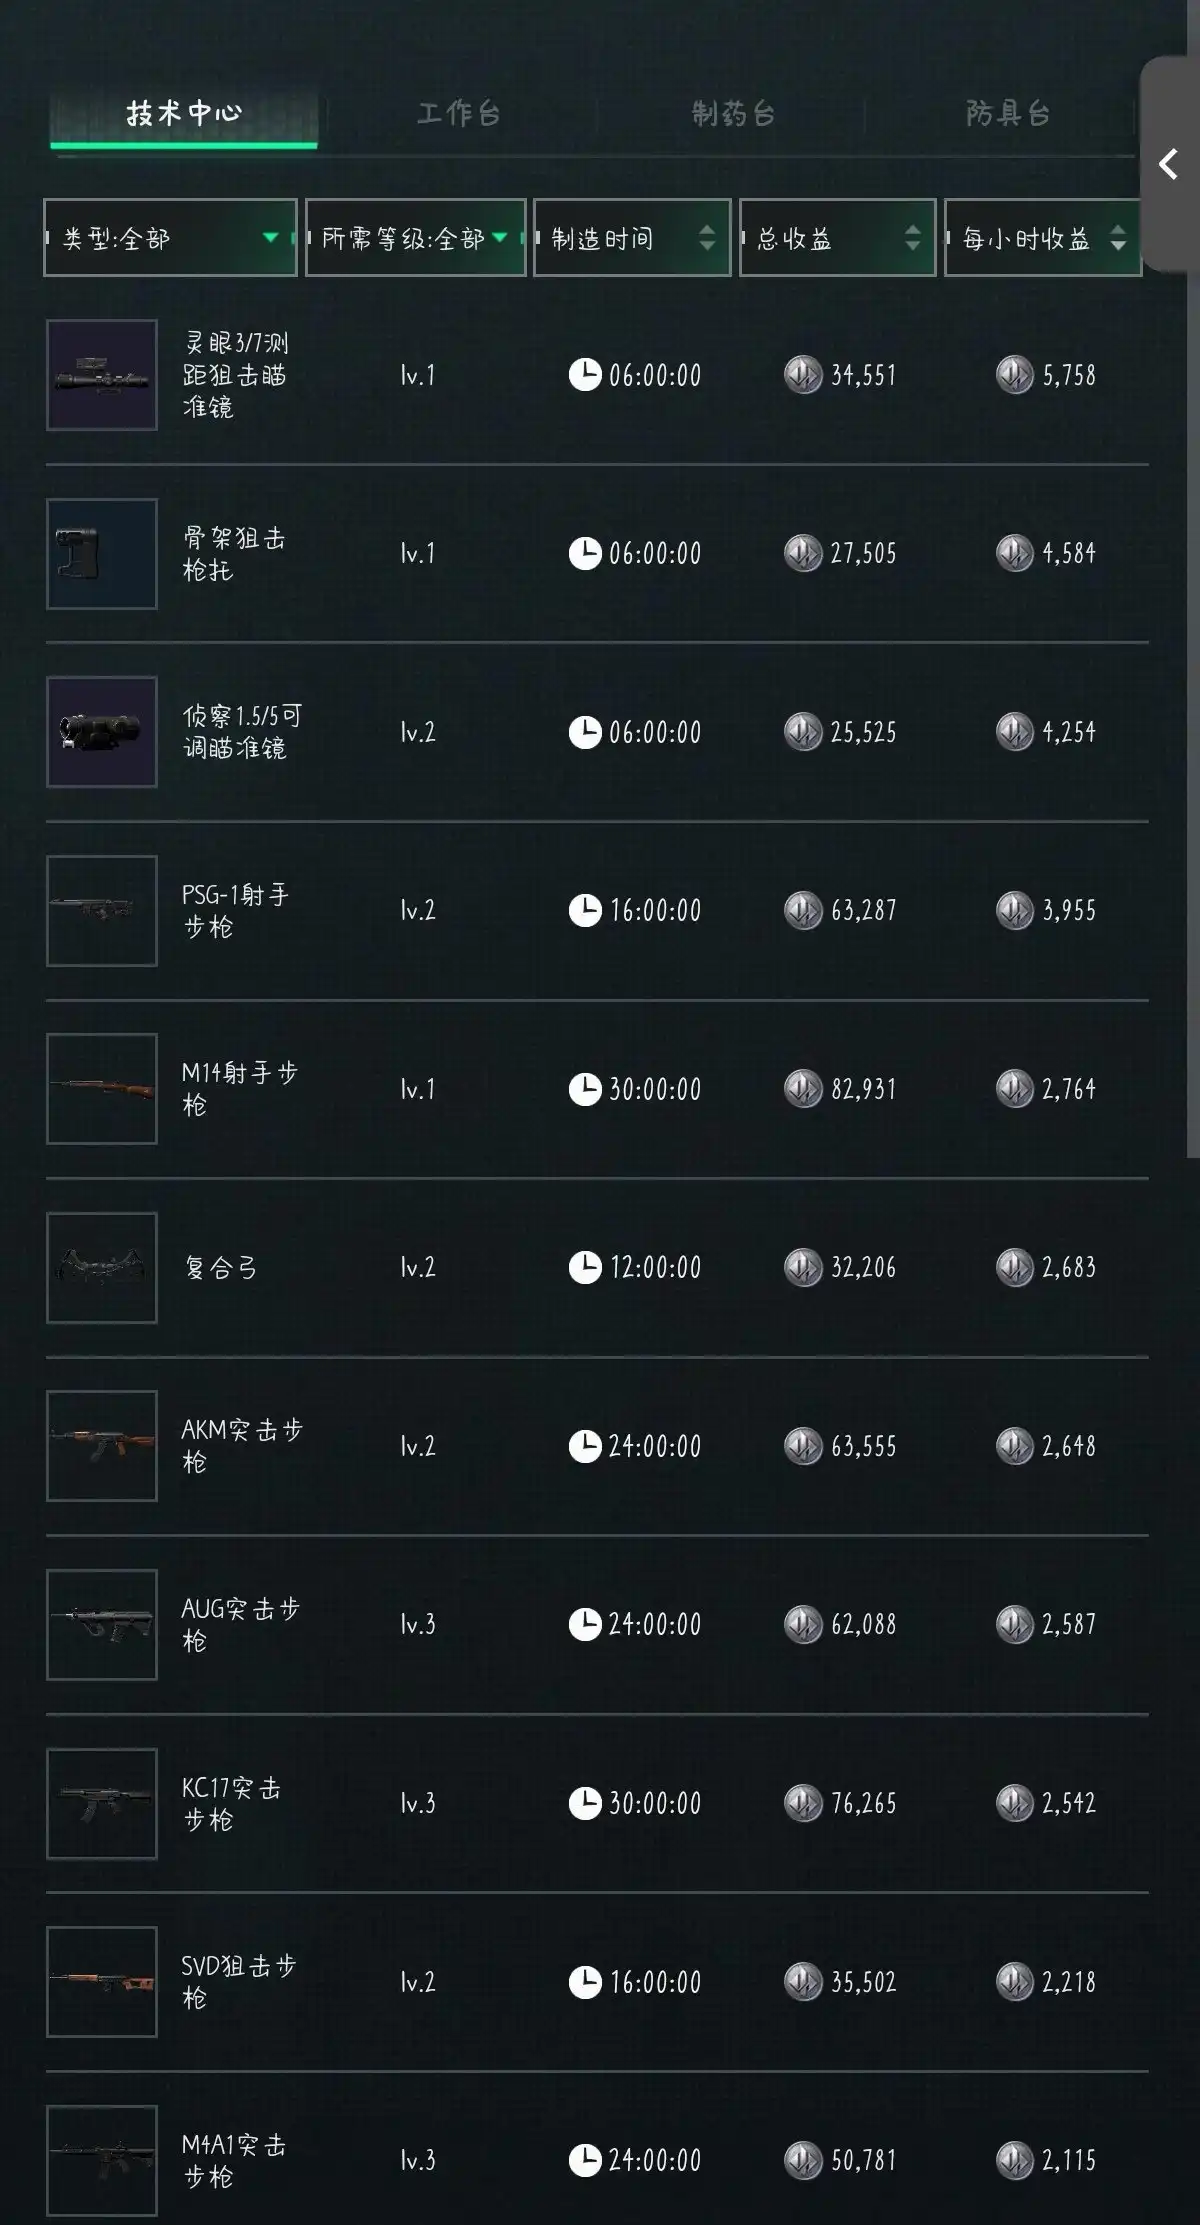The image size is (1200, 2225).
Task: Switch to the 工作台 tab
Action: coord(458,114)
